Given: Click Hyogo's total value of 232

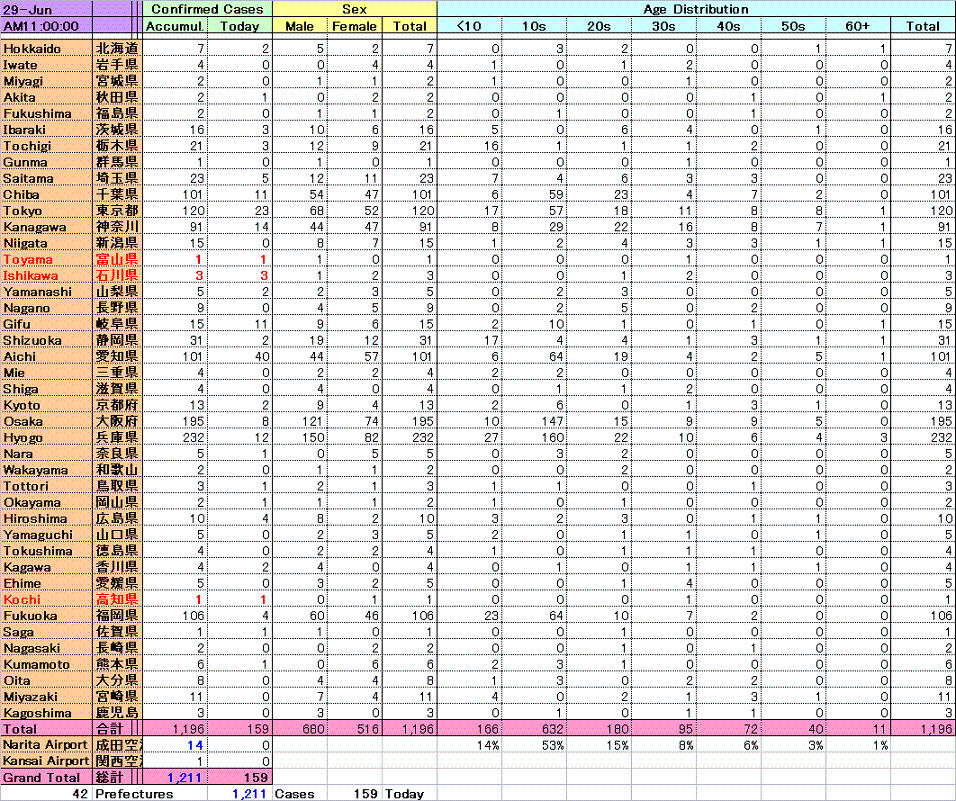Looking at the screenshot, I should click(x=420, y=436).
